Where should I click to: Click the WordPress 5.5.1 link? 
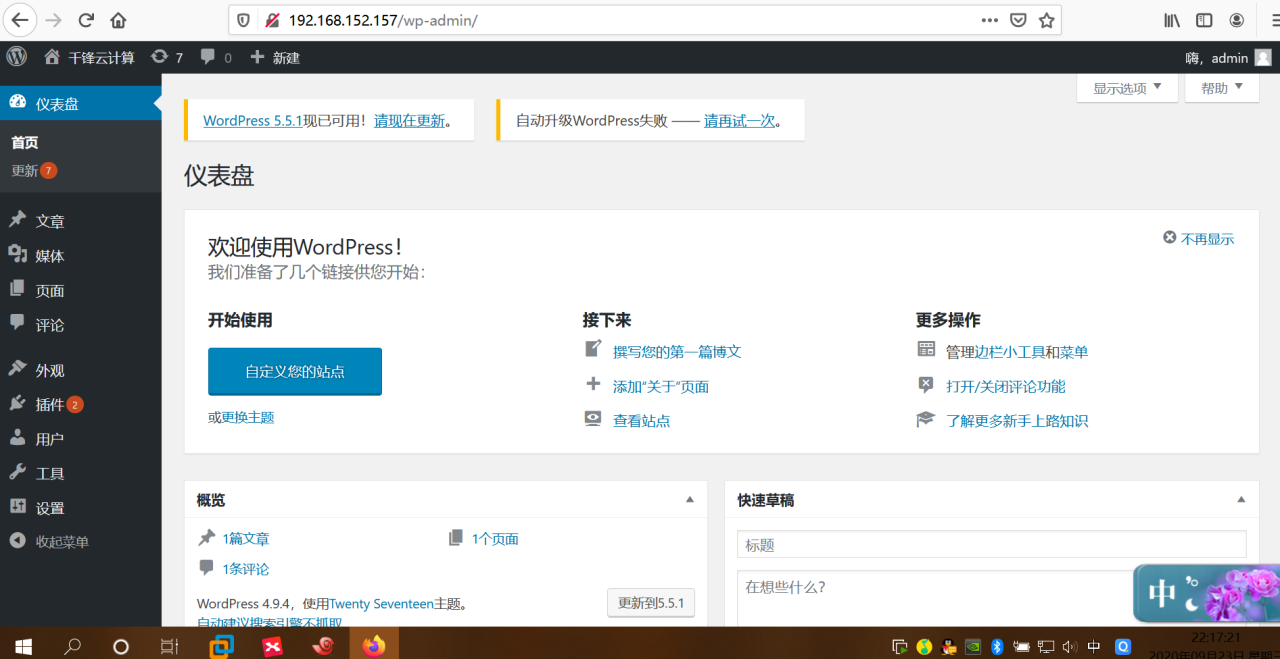coord(253,120)
